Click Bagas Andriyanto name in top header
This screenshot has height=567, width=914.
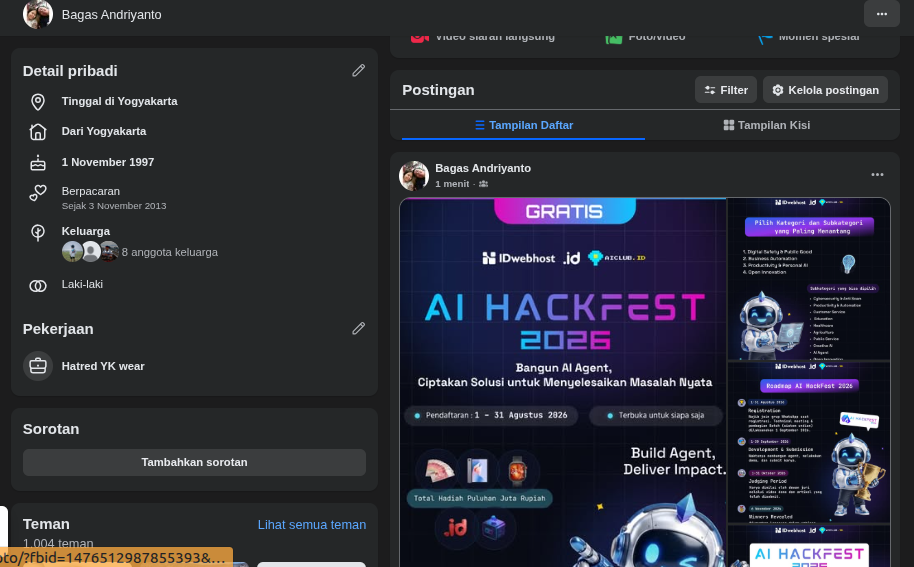(x=111, y=15)
